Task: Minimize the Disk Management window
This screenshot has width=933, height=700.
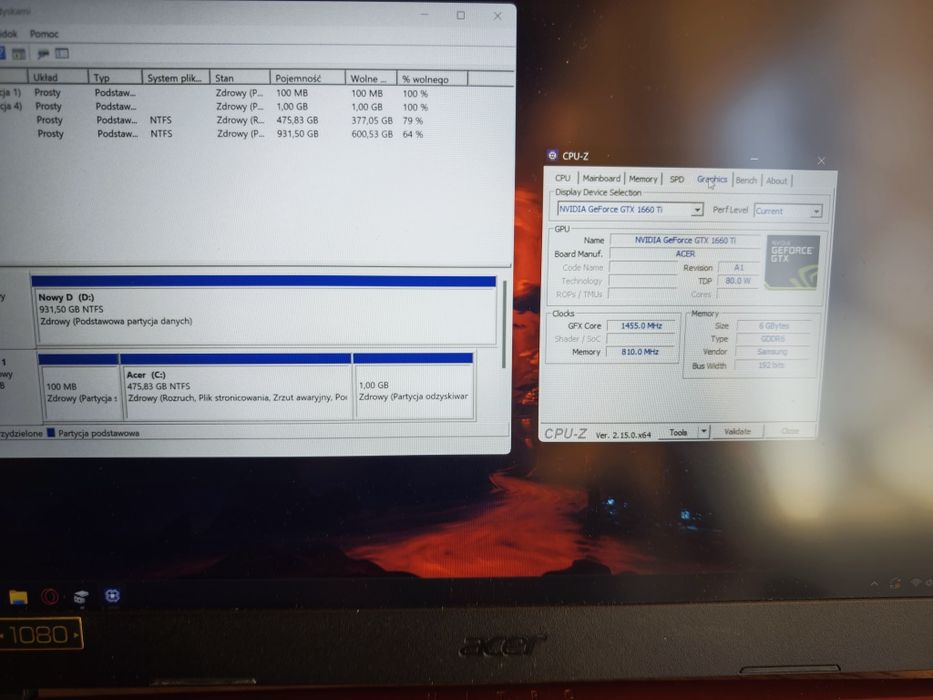Action: [x=424, y=15]
